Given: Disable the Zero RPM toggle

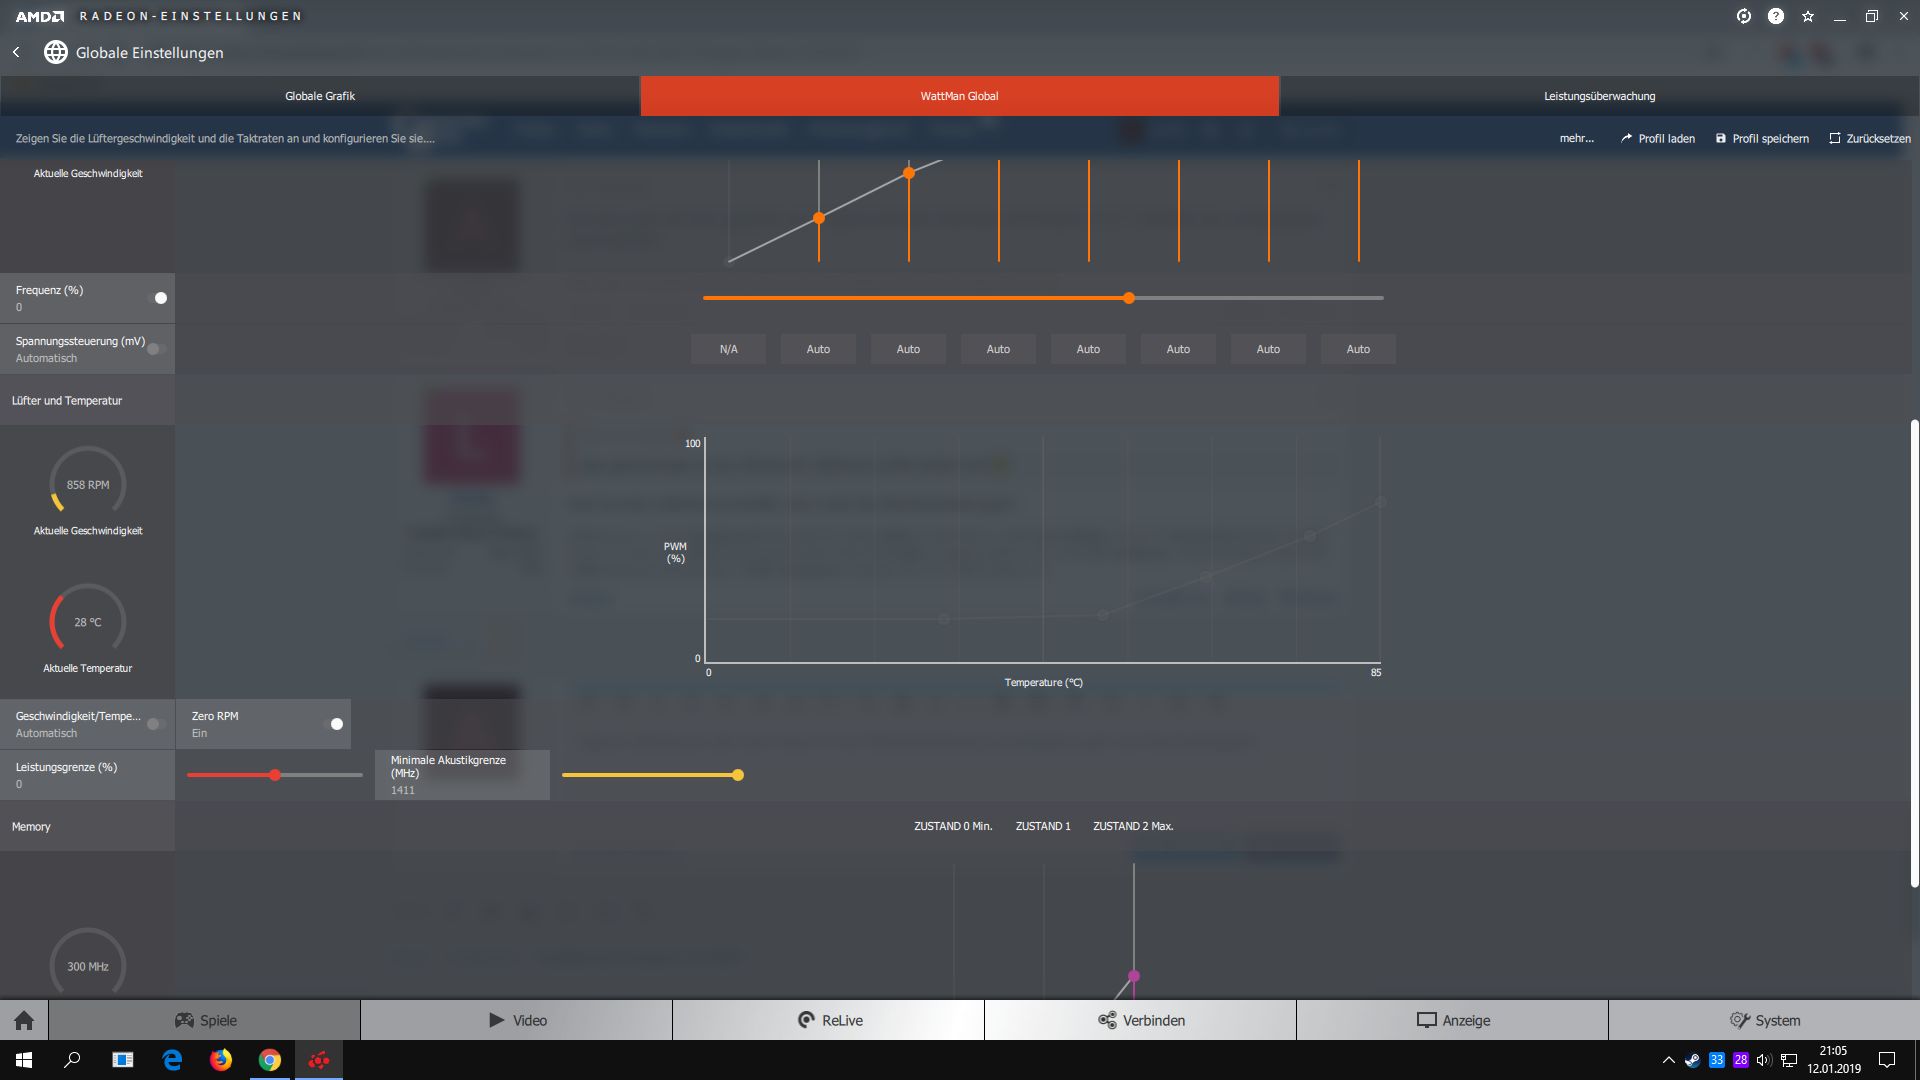Looking at the screenshot, I should click(333, 724).
